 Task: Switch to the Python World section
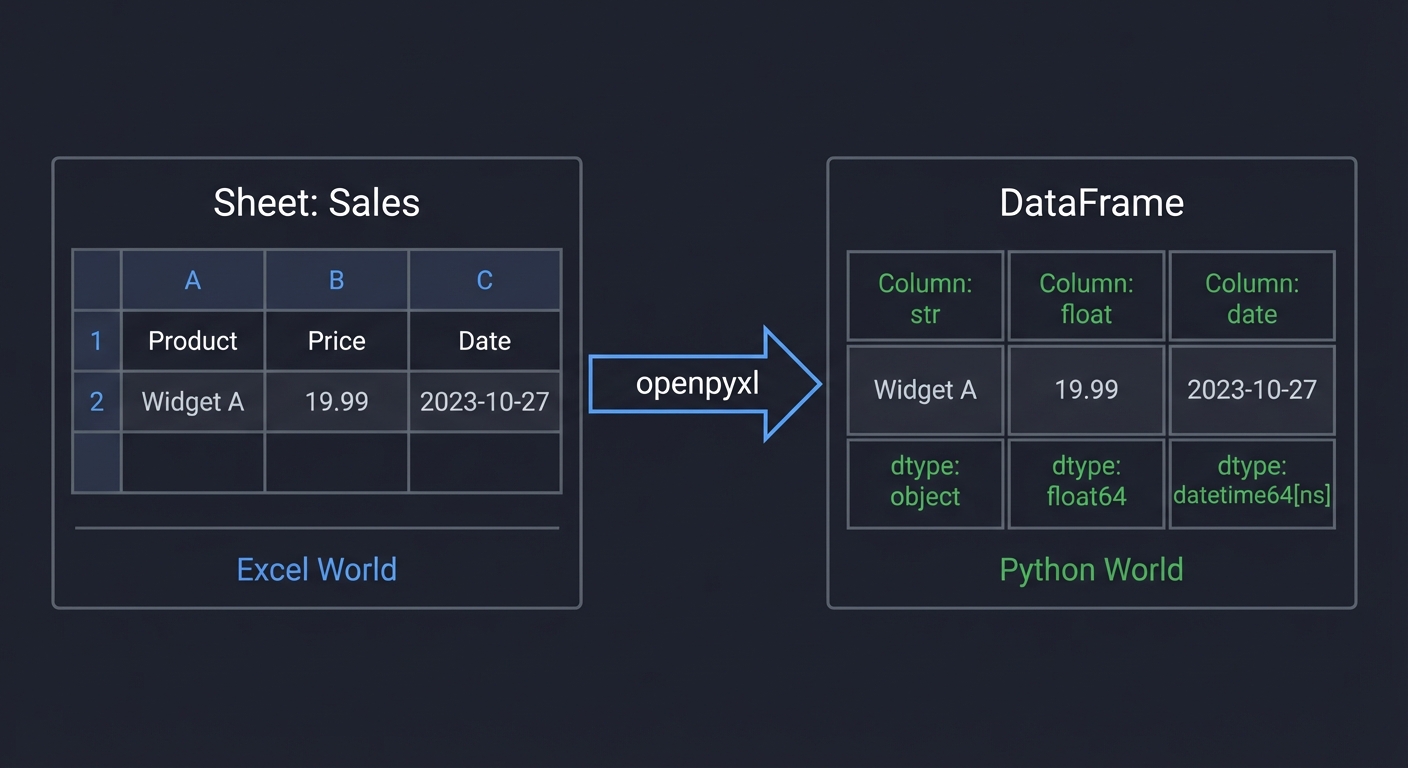point(1091,569)
